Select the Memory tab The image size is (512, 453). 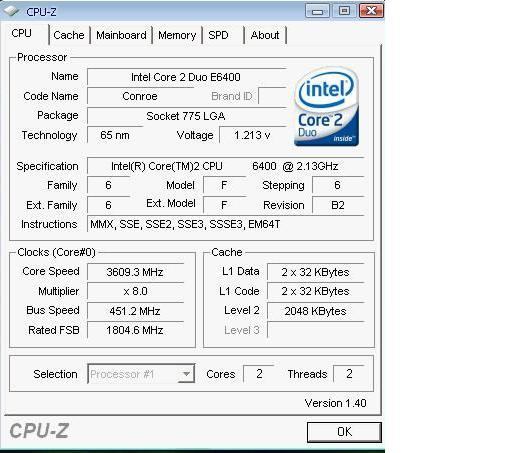[x=177, y=35]
